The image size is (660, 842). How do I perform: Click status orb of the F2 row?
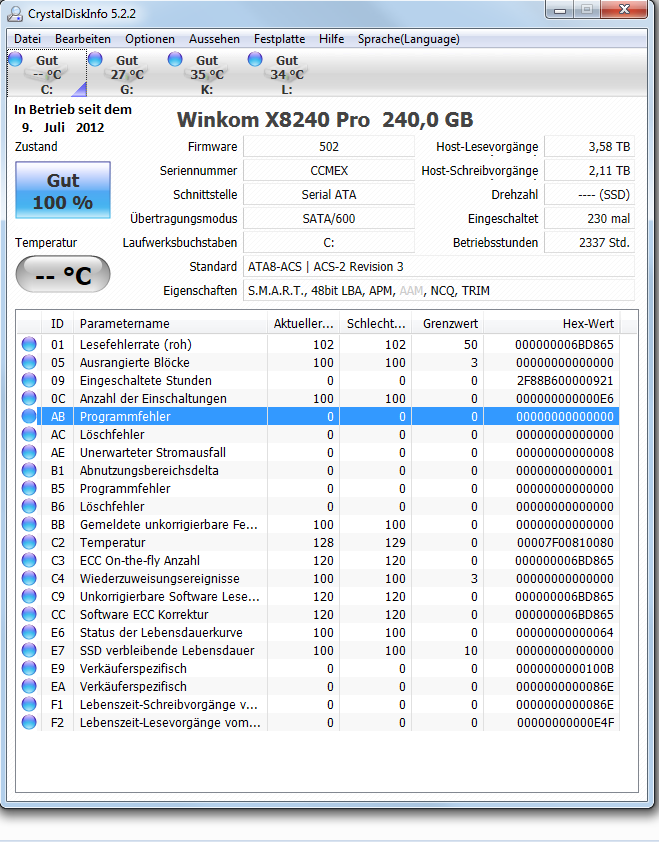[29, 722]
